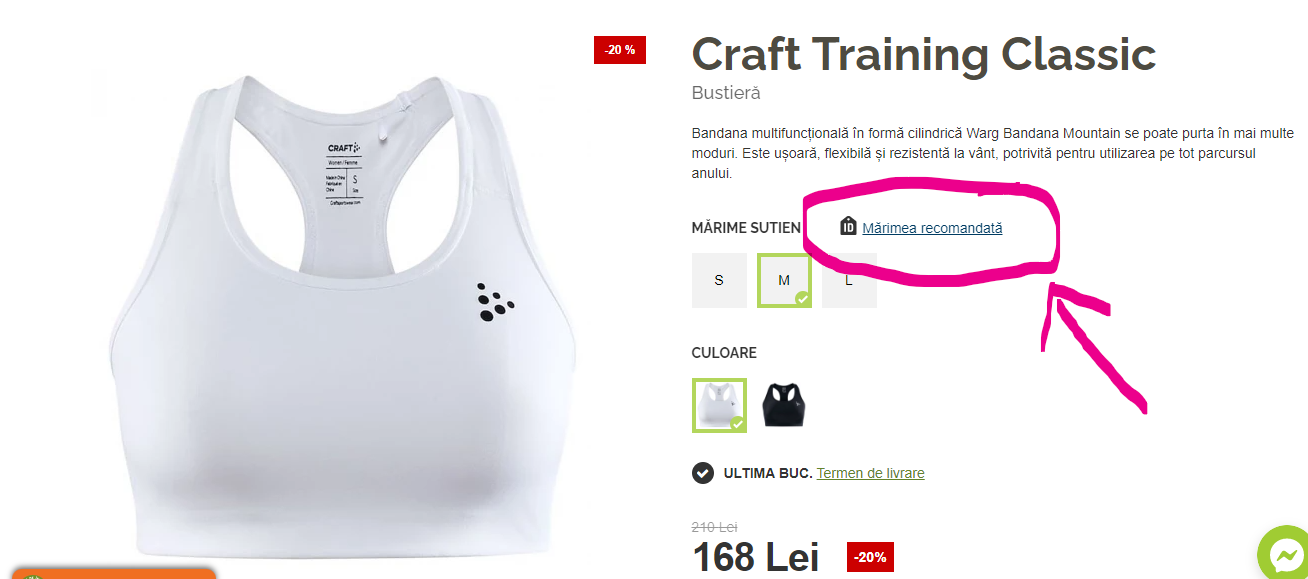Image resolution: width=1308 pixels, height=579 pixels.
Task: Click the 168 Lei price
Action: (755, 557)
